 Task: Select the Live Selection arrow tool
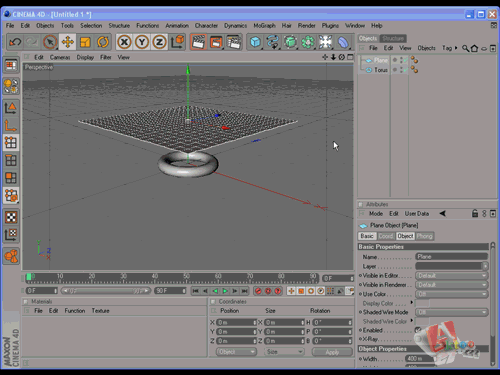[x=50, y=42]
